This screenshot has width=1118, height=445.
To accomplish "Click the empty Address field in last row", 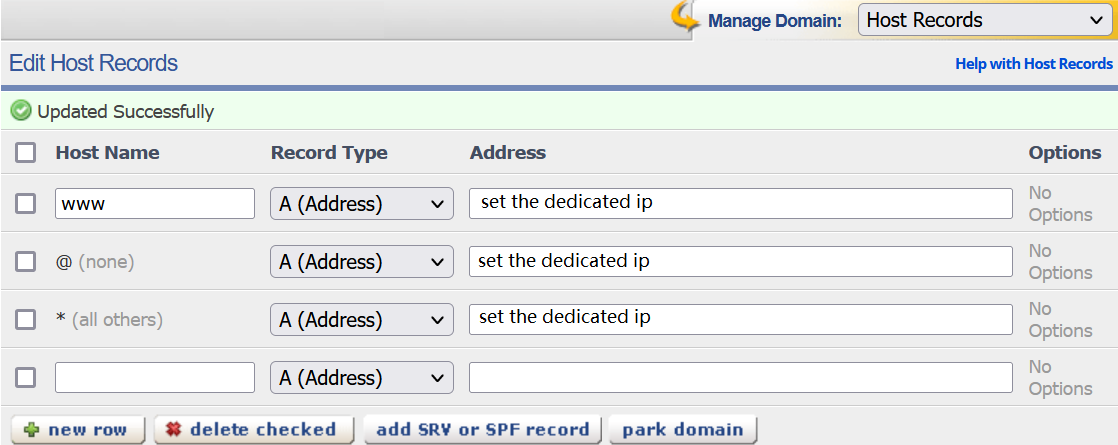I will [740, 378].
